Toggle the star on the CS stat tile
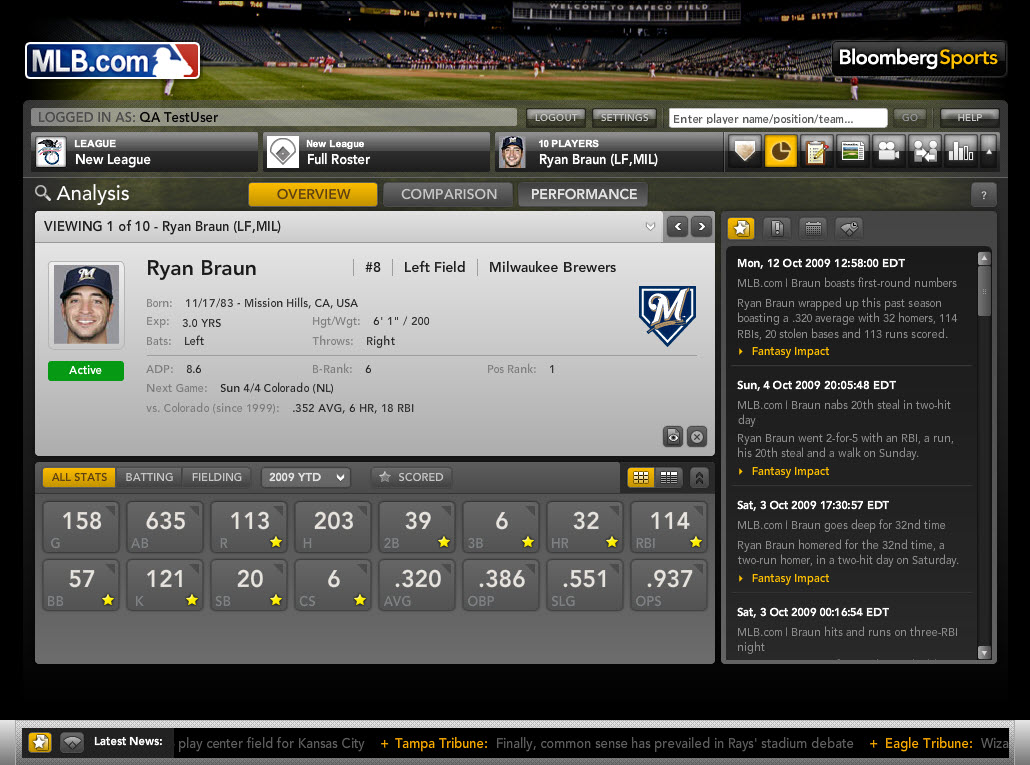Image resolution: width=1030 pixels, height=765 pixels. click(360, 600)
